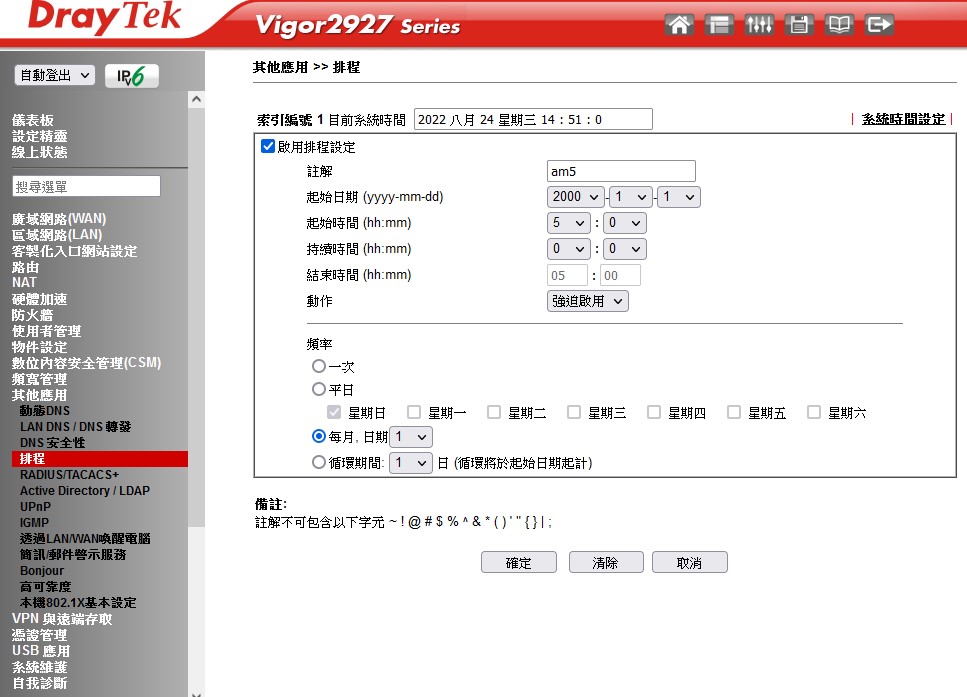Click the 目前系統時間 field
This screenshot has width=967, height=697.
533,119
